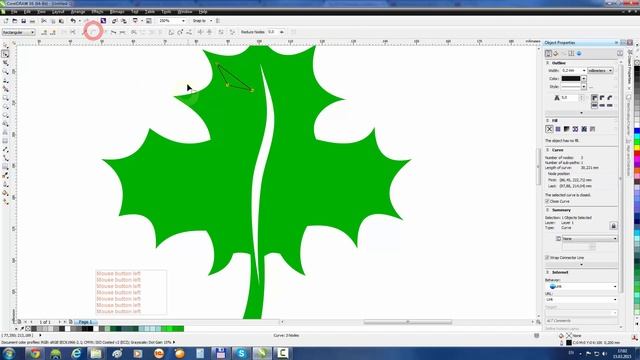This screenshot has width=640, height=360.
Task: Open the outline Style dropdown
Action: [x=584, y=87]
